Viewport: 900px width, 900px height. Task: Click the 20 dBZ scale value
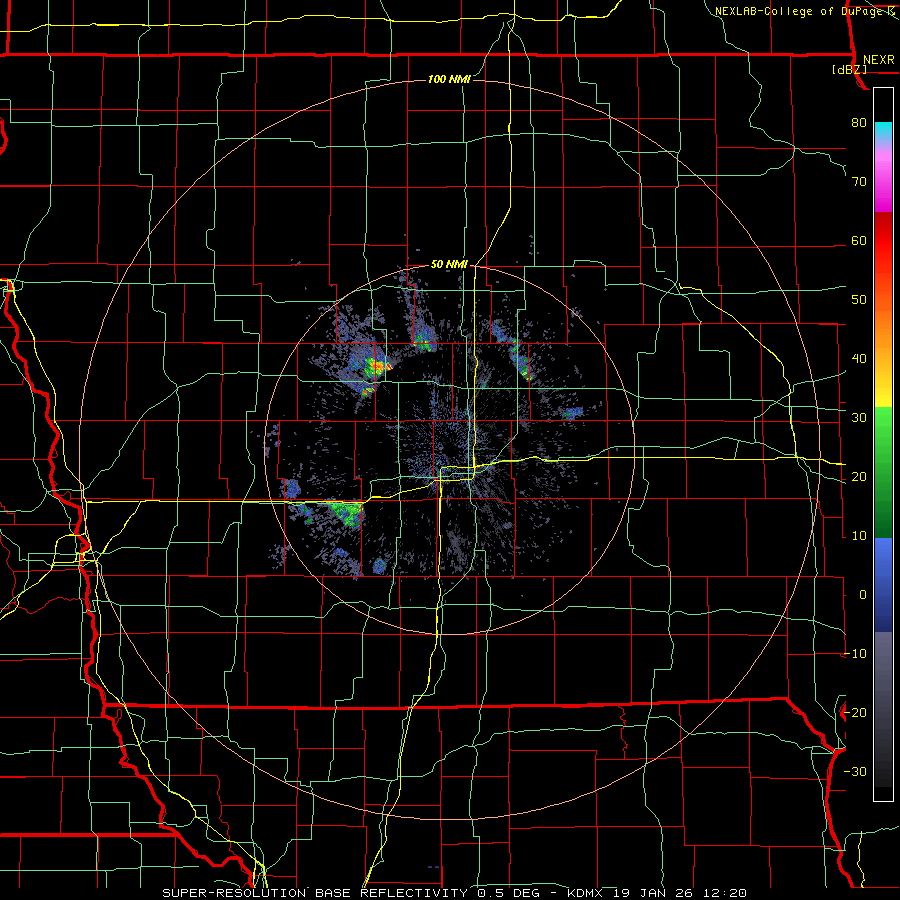tap(859, 477)
